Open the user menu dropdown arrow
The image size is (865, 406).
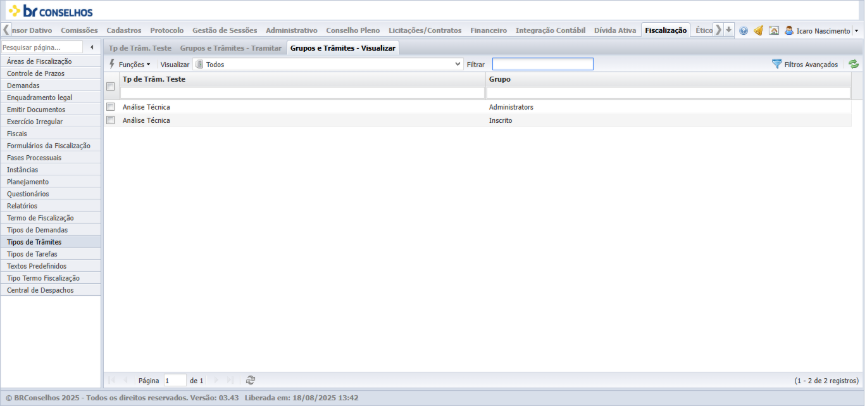tap(856, 31)
